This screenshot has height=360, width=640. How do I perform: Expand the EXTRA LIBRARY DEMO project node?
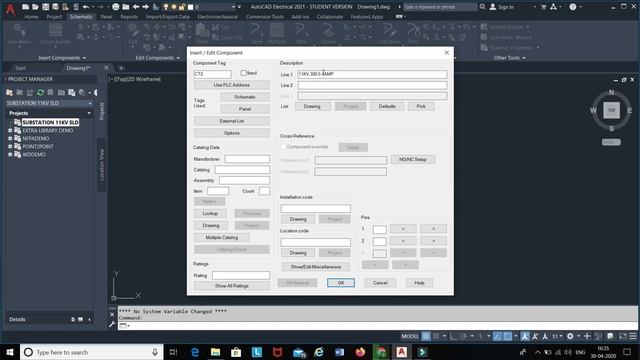click(x=10, y=131)
